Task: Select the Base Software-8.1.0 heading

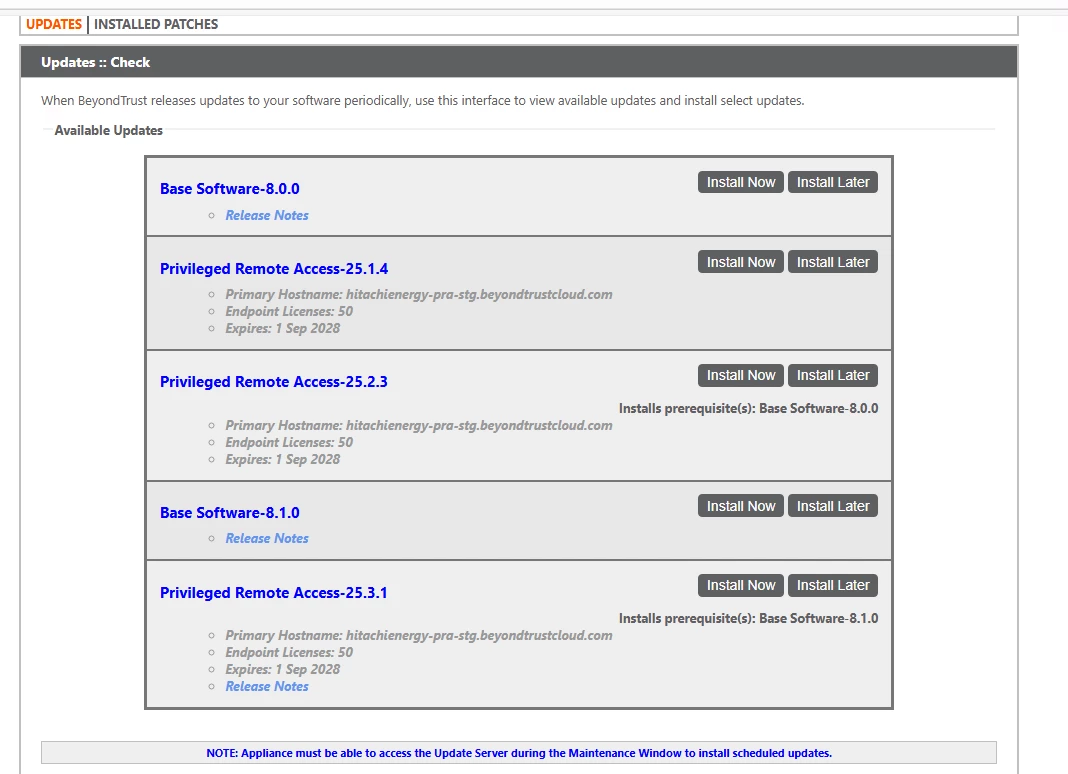Action: [x=230, y=512]
